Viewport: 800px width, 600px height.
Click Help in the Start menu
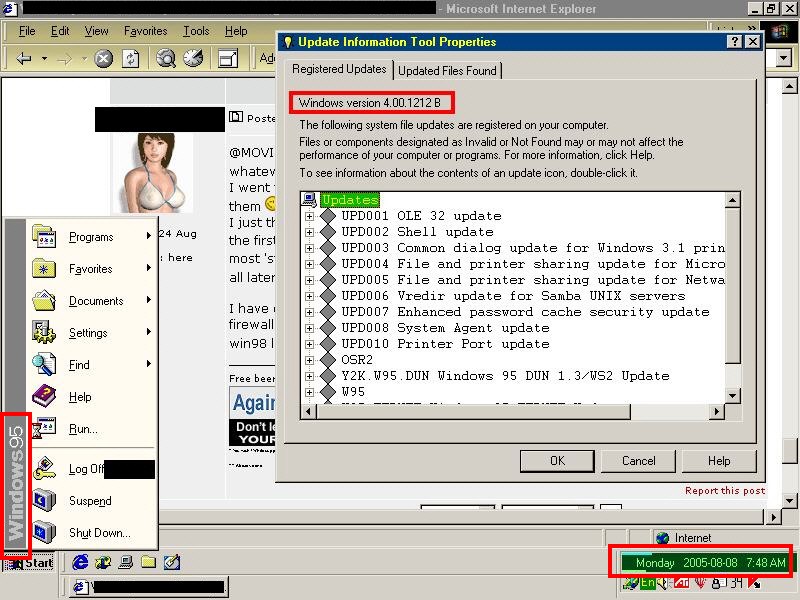[x=92, y=397]
